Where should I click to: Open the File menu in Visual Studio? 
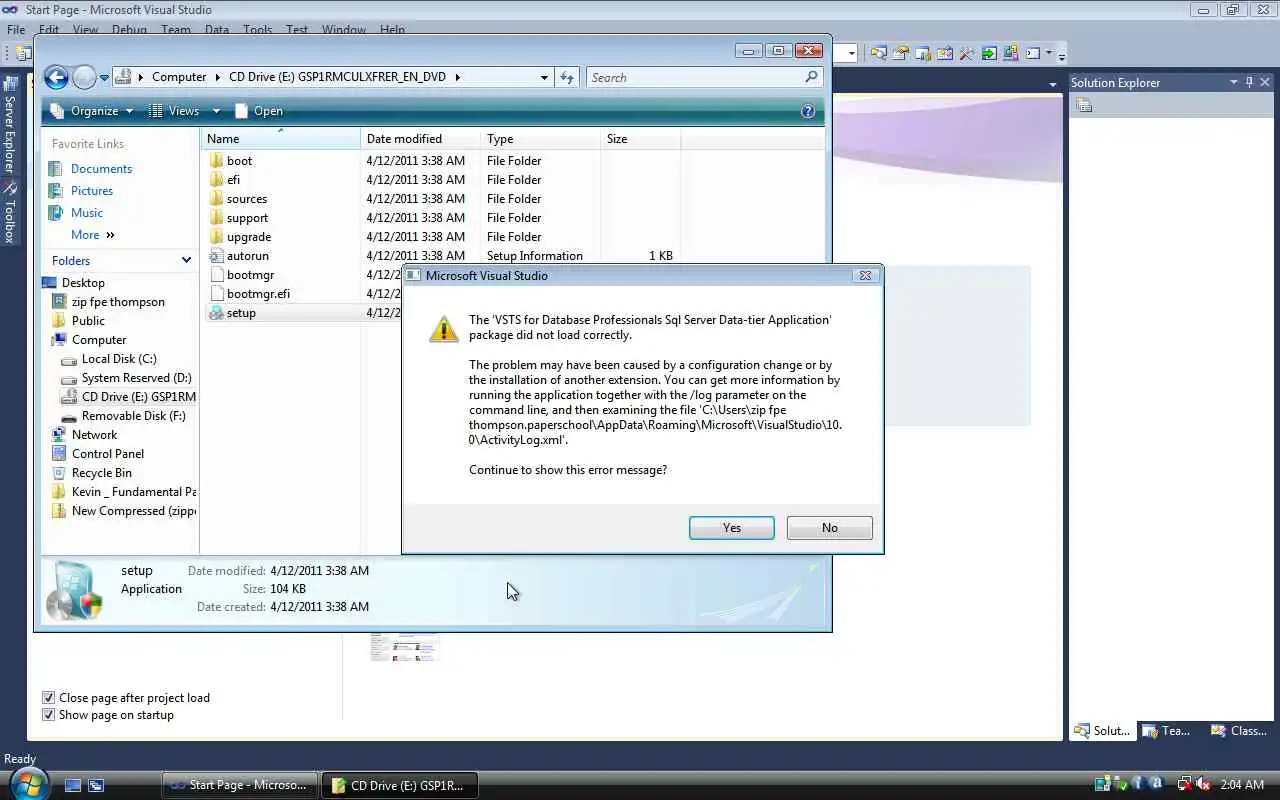pos(16,30)
